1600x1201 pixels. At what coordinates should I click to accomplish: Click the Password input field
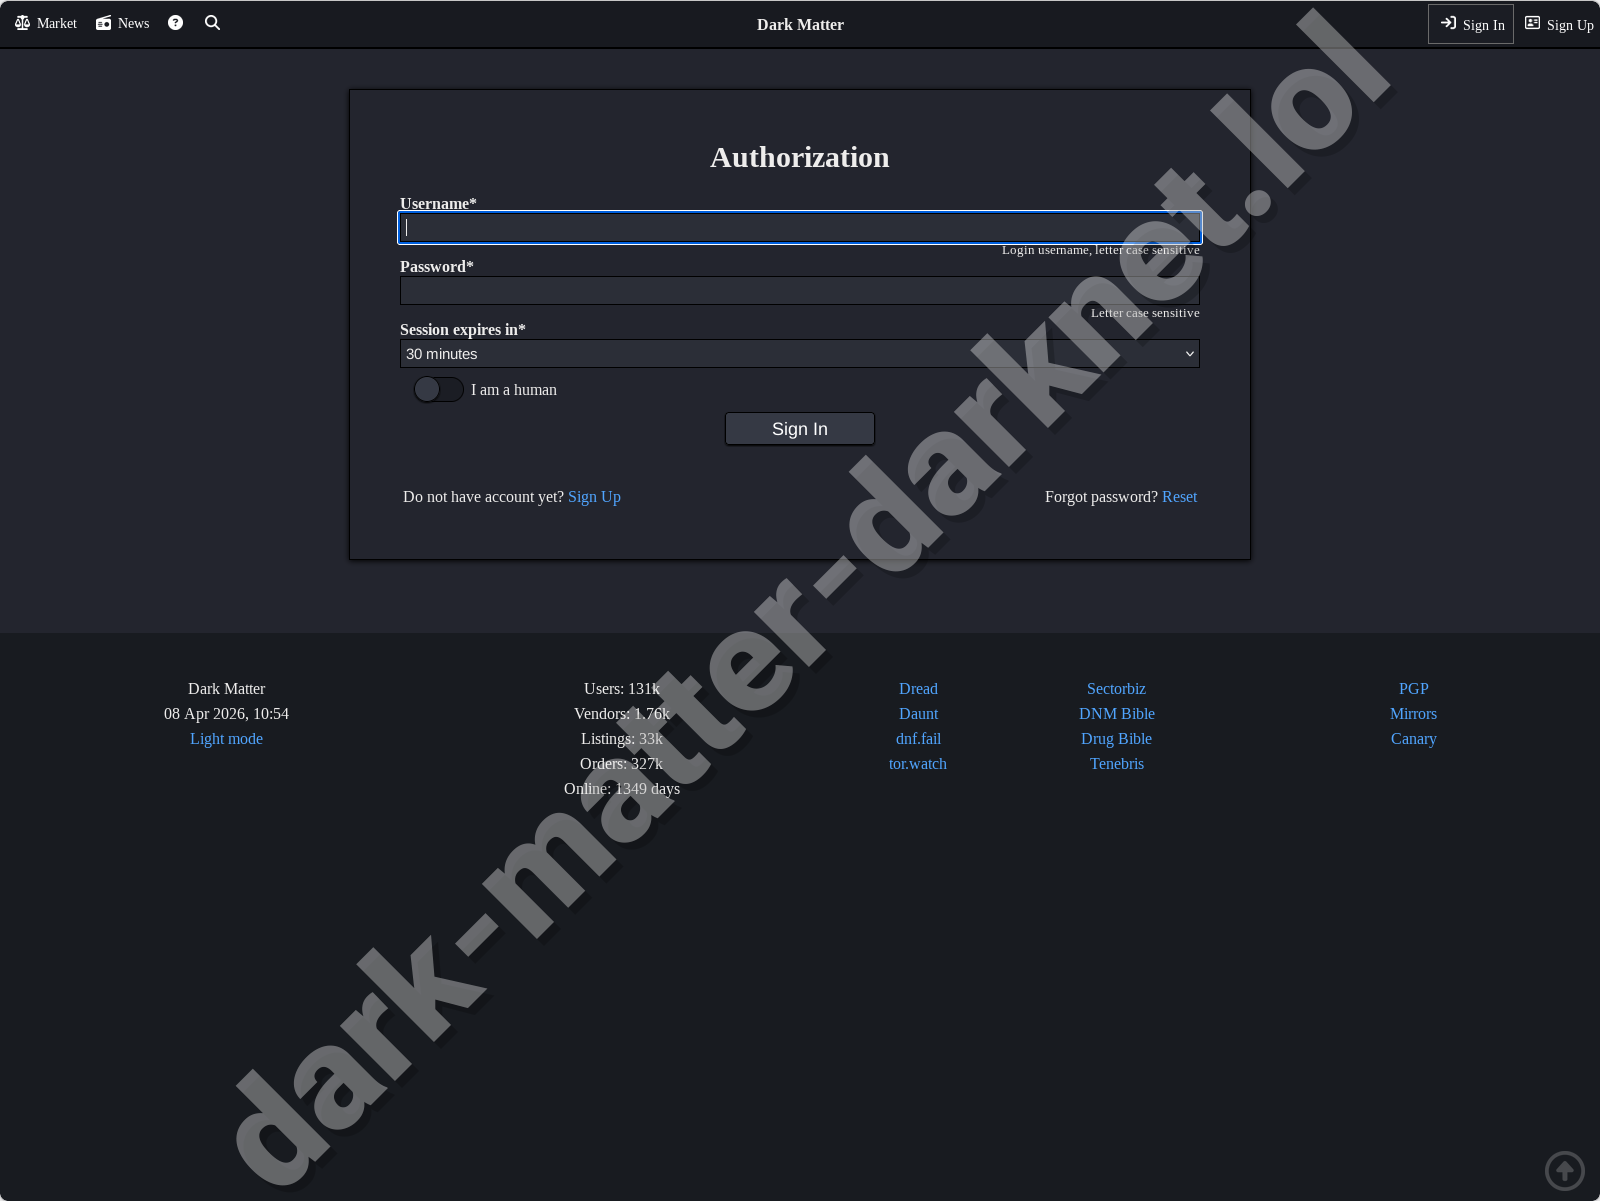pos(799,290)
